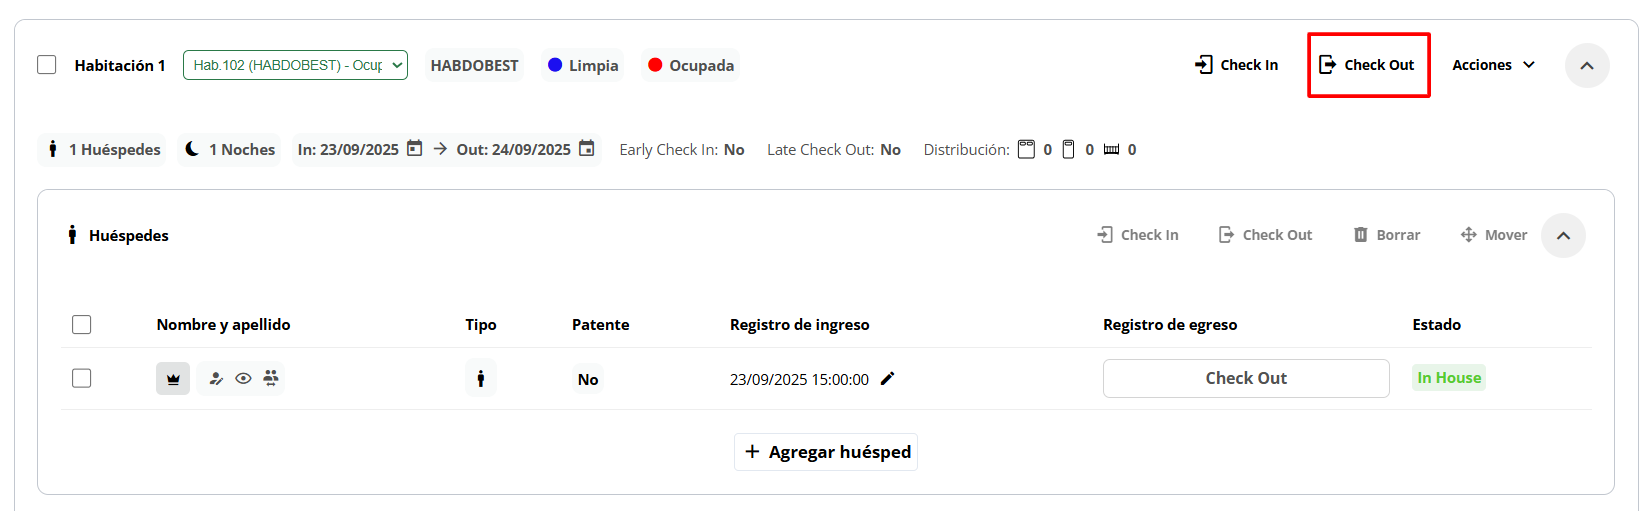Click the adult guest type icon

point(481,378)
